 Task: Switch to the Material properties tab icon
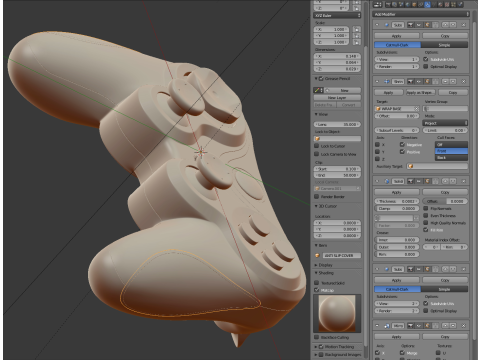[x=441, y=4]
